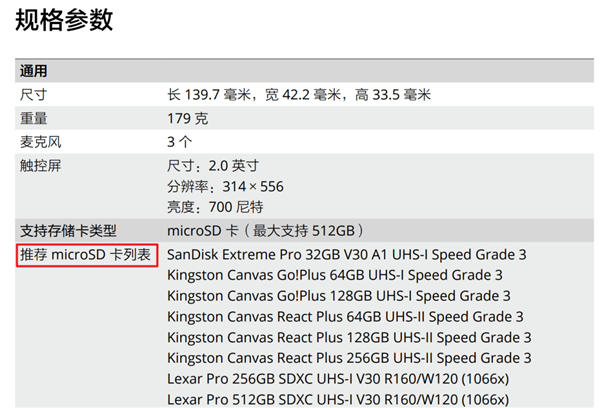Select the 179 克 weight value
Screen dimensions: 600x408
click(187, 119)
